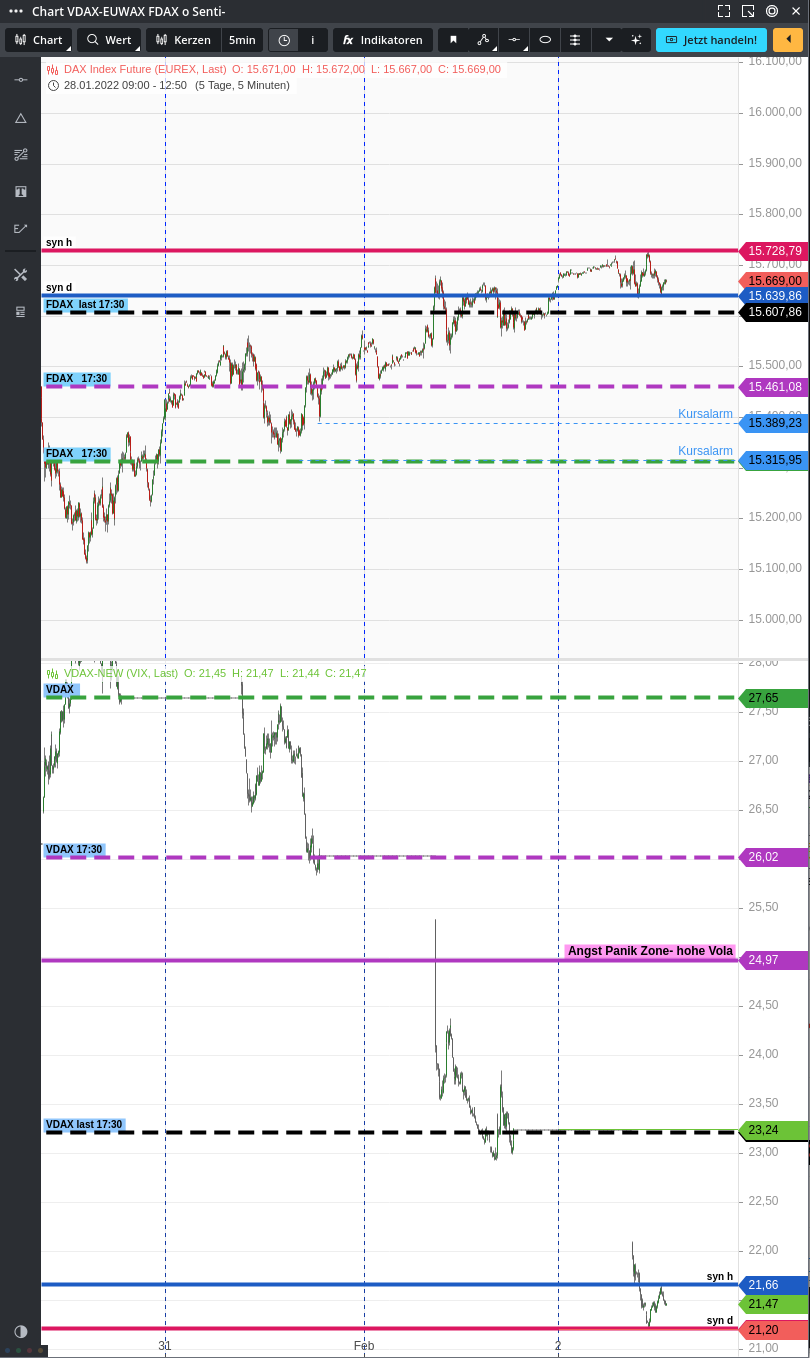Viewport: 810px width, 1358px height.
Task: Select the Wert search menu item
Action: 109,40
